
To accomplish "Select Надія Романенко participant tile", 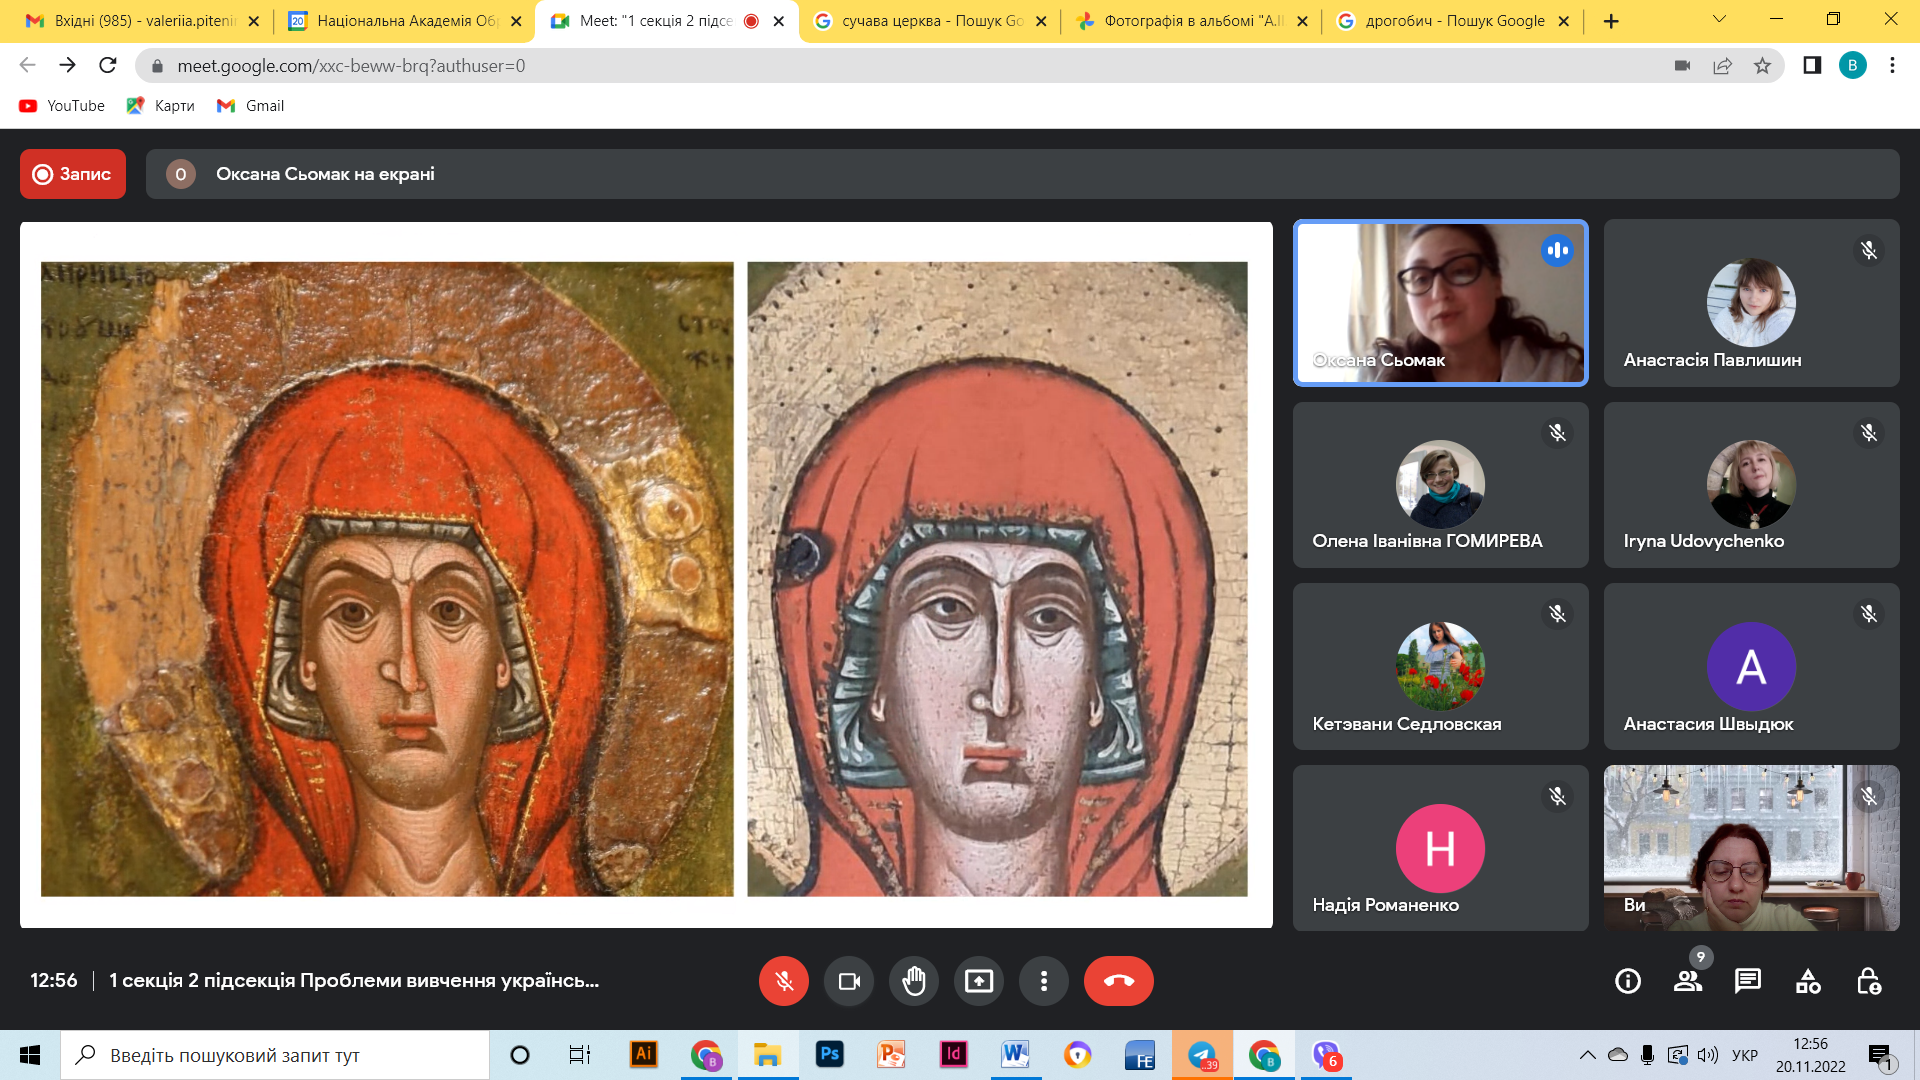I will tap(1441, 848).
